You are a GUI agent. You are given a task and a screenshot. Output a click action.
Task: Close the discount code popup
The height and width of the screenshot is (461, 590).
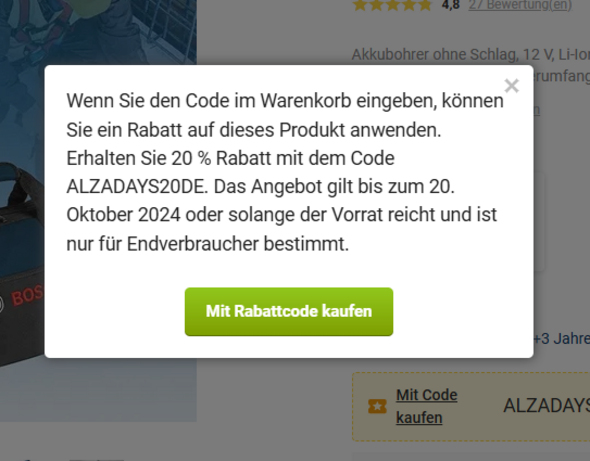coord(511,86)
